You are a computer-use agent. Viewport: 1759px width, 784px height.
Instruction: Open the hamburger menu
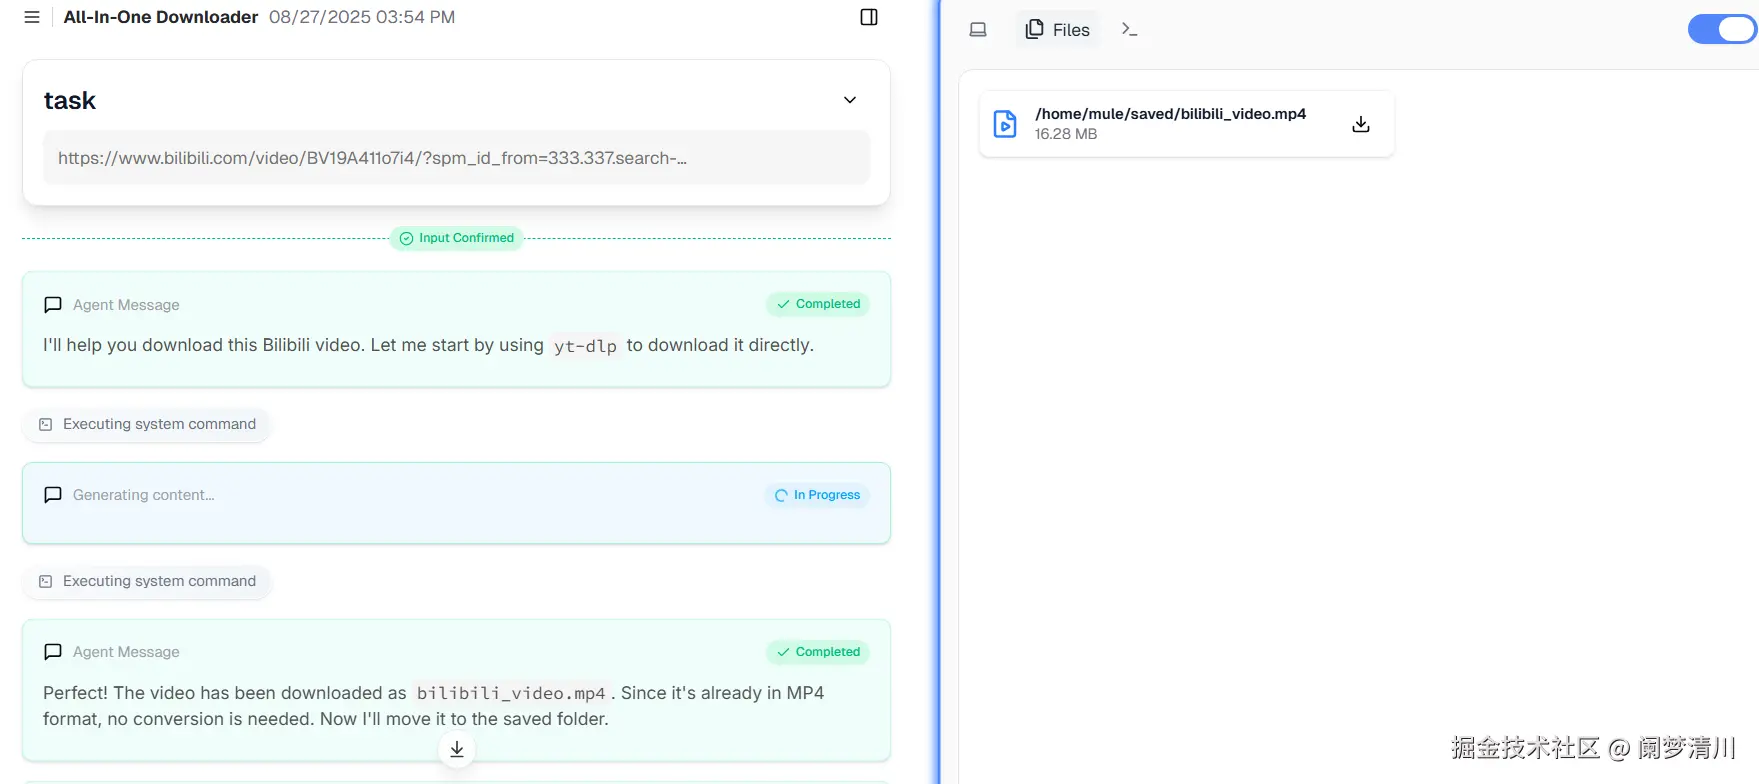(x=32, y=17)
